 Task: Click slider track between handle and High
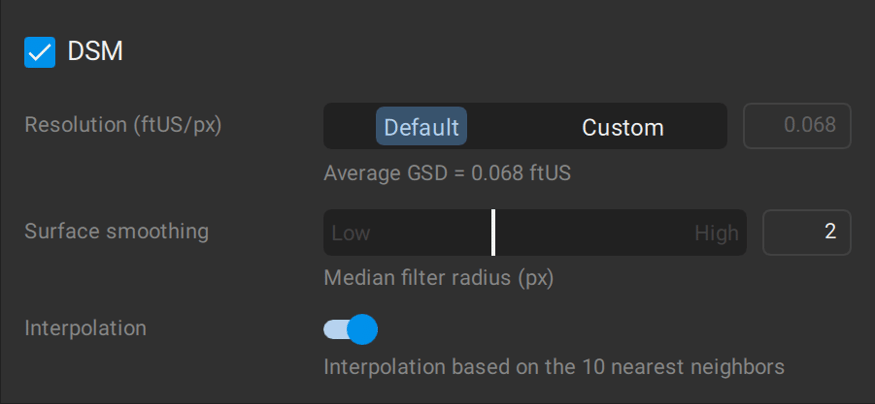tap(600, 233)
